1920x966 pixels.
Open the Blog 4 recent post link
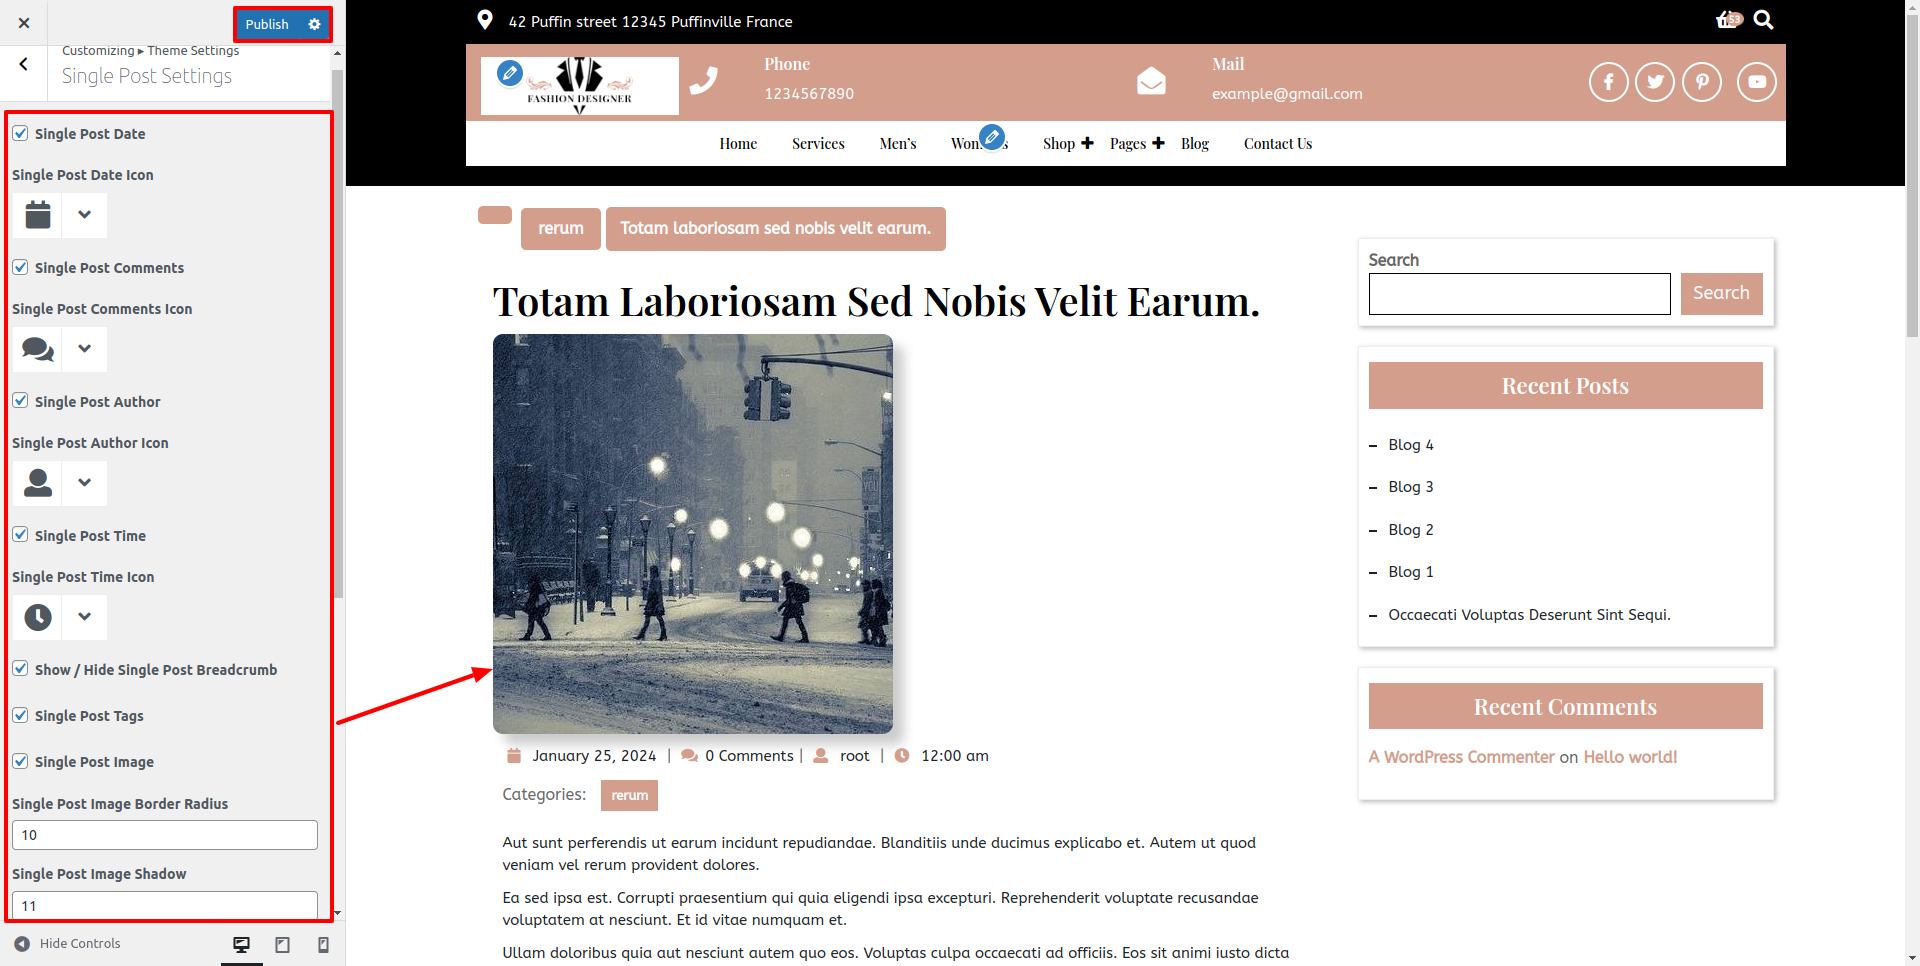click(1410, 445)
